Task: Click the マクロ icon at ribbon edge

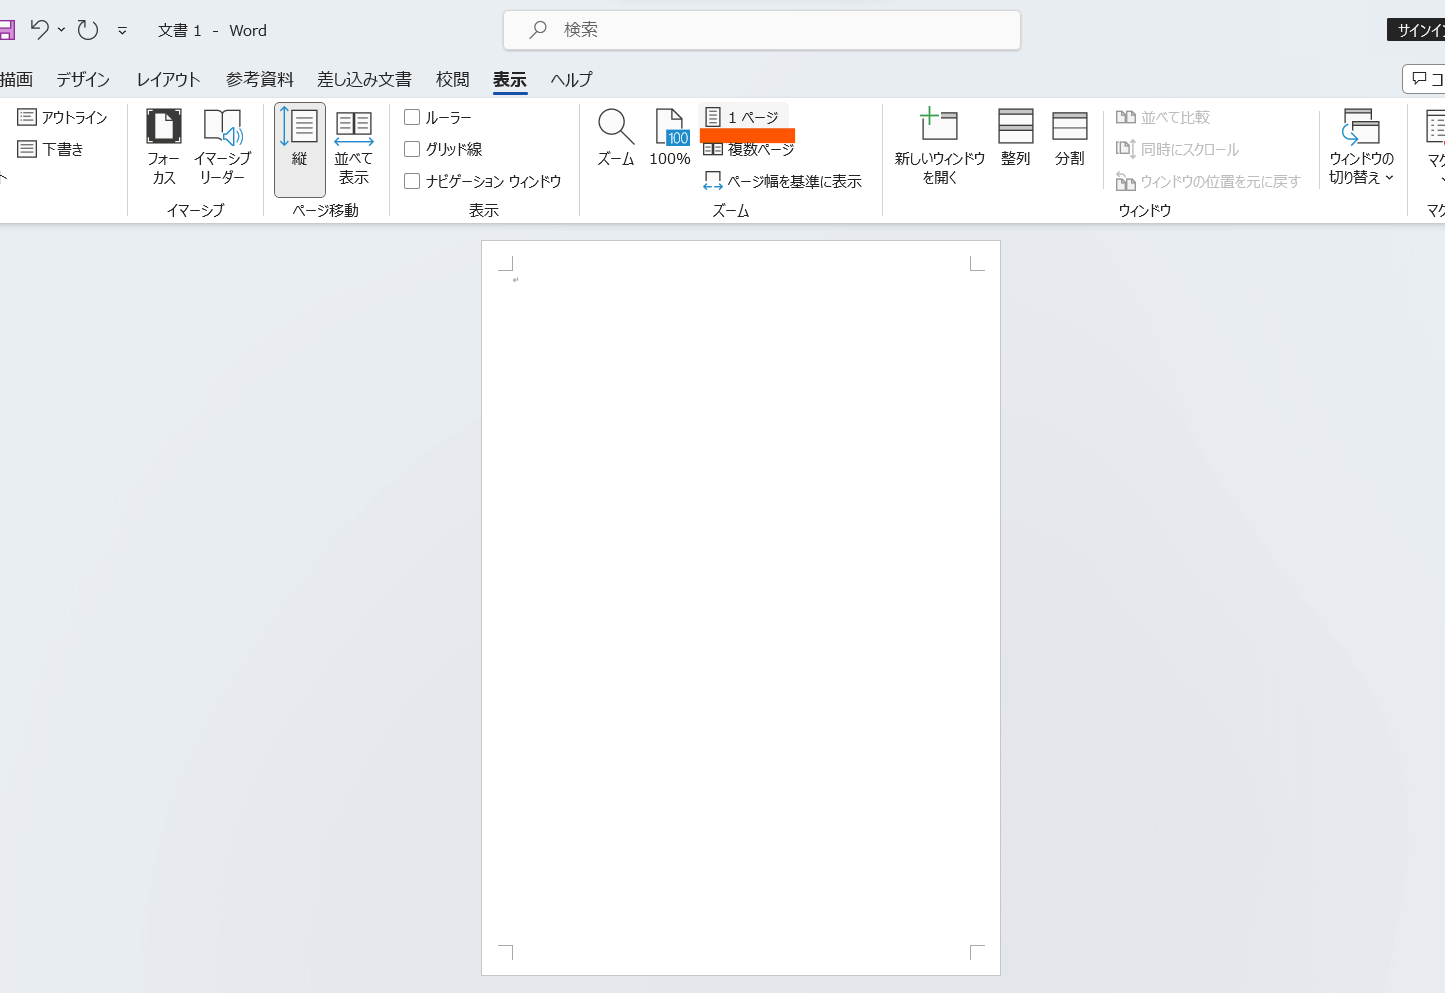Action: (x=1436, y=145)
